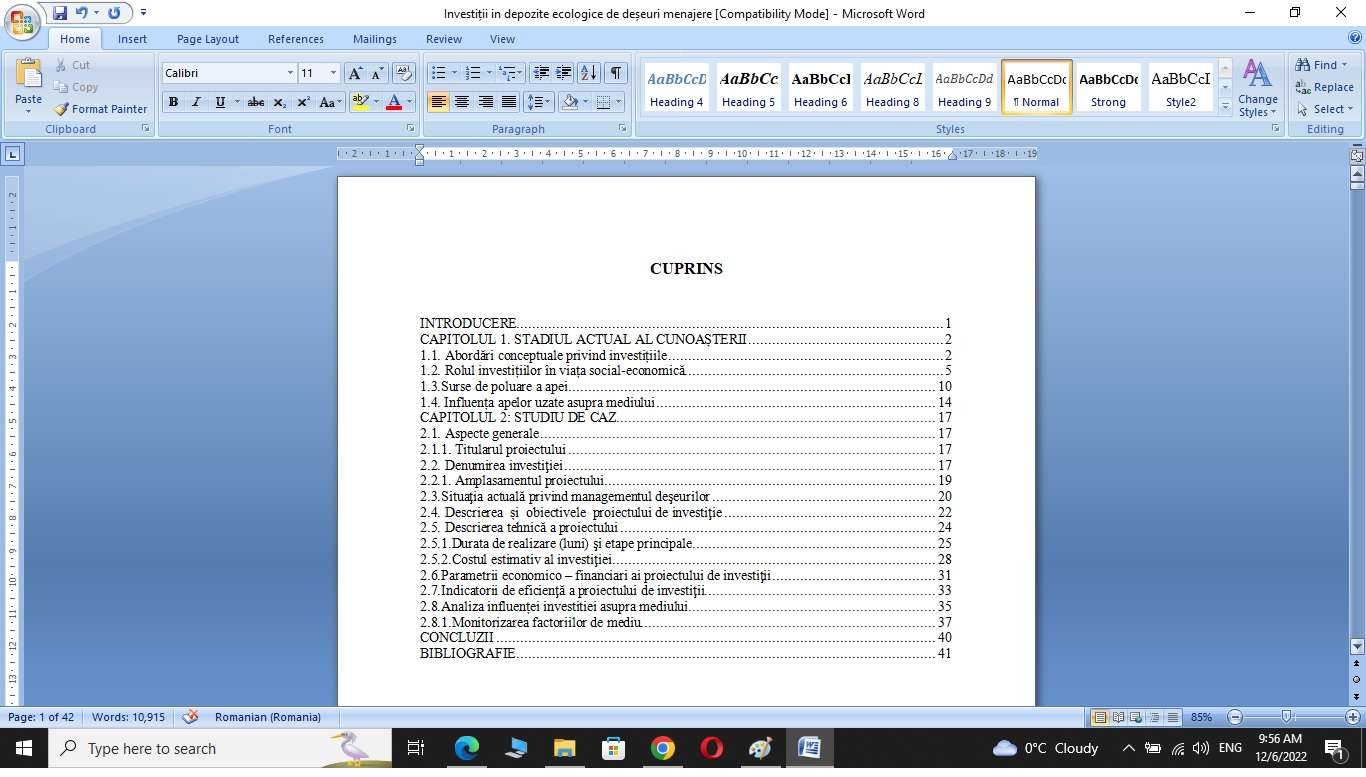Click the Grow Font icon
The image size is (1366, 777).
click(355, 73)
